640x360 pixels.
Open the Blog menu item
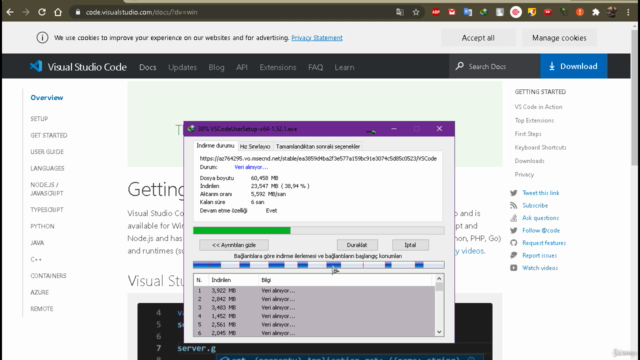pyautogui.click(x=216, y=67)
